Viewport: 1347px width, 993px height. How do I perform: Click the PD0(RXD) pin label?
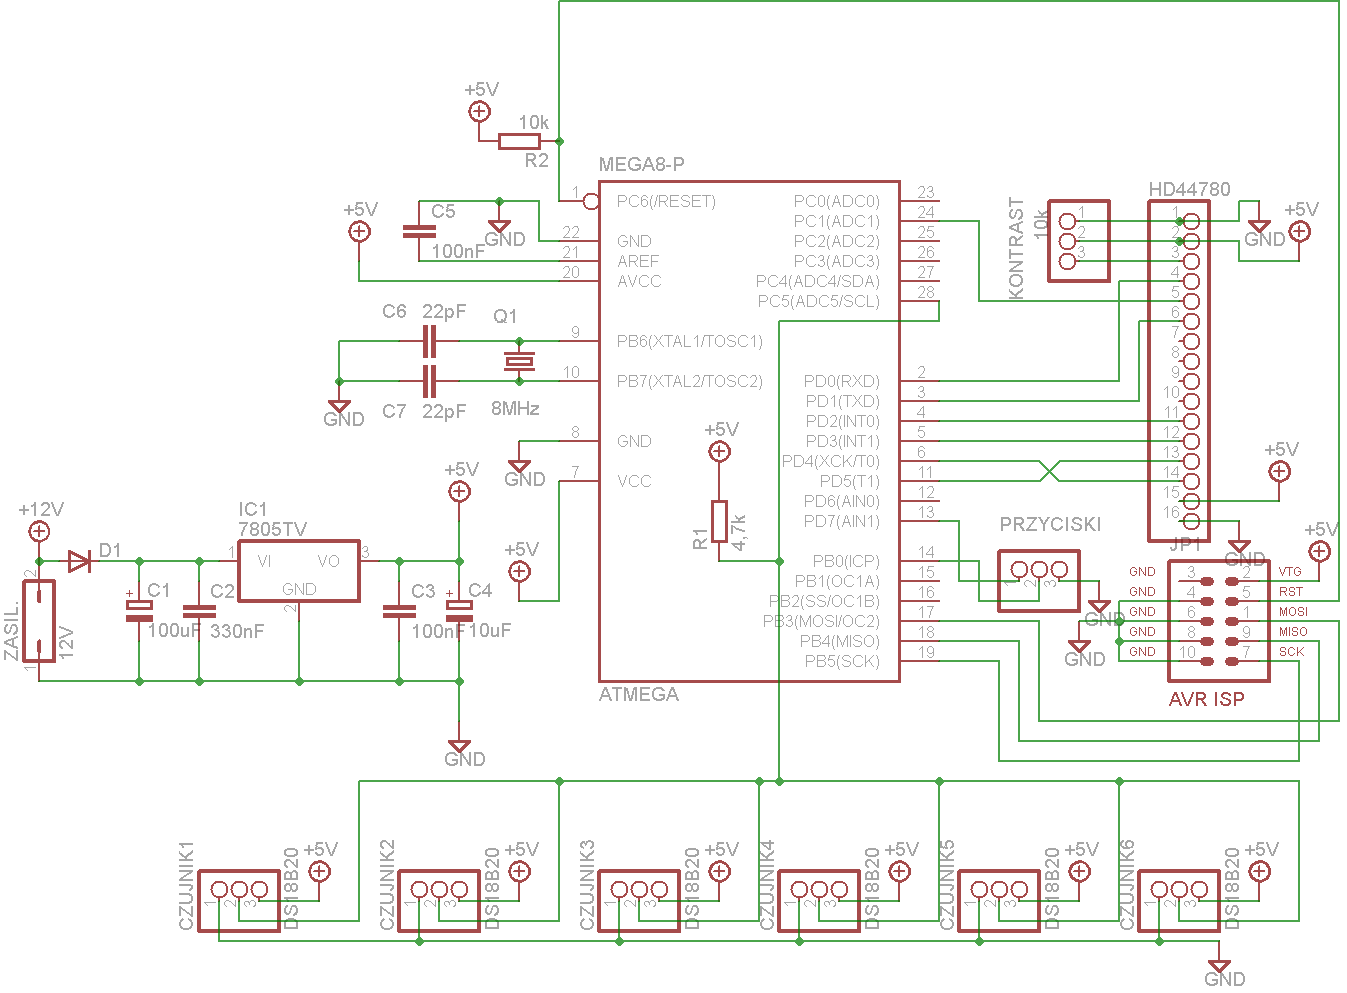(842, 381)
